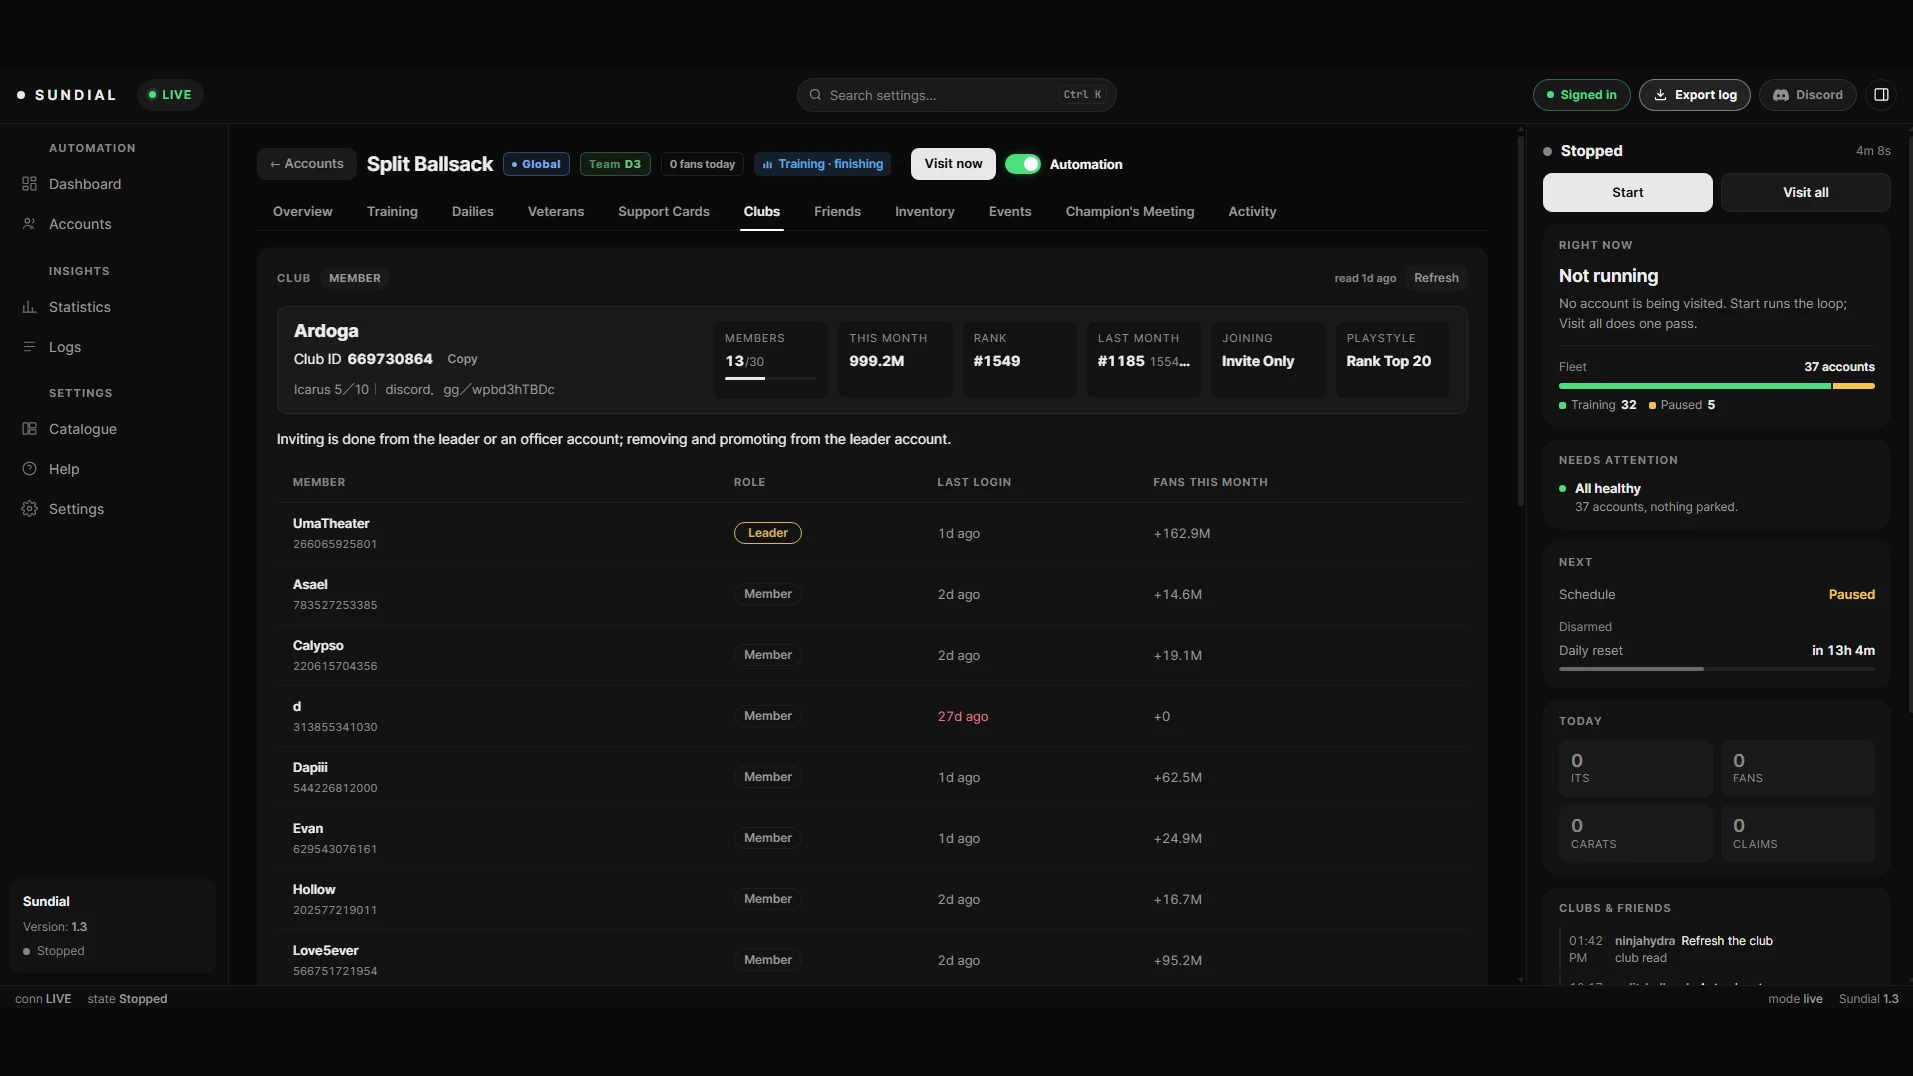Screen dimensions: 1913x1076
Task: Copy the Club ID
Action: (462, 359)
